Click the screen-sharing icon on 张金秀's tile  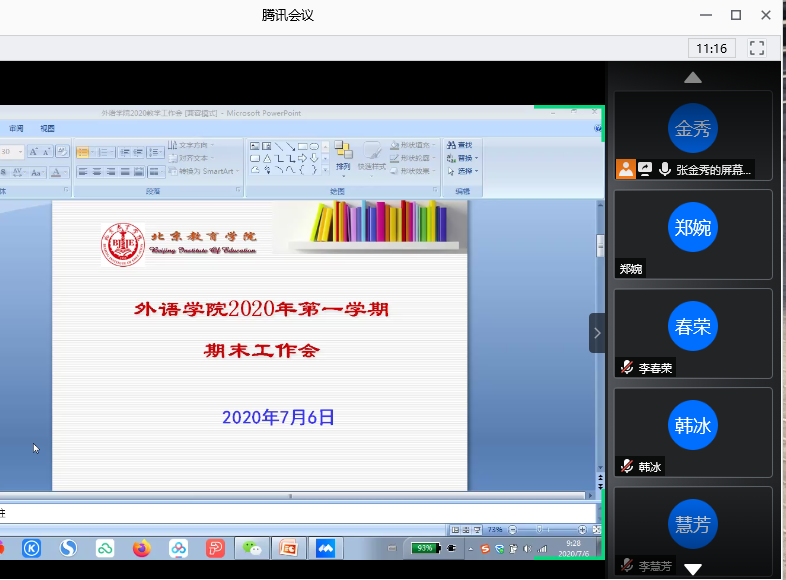(645, 169)
